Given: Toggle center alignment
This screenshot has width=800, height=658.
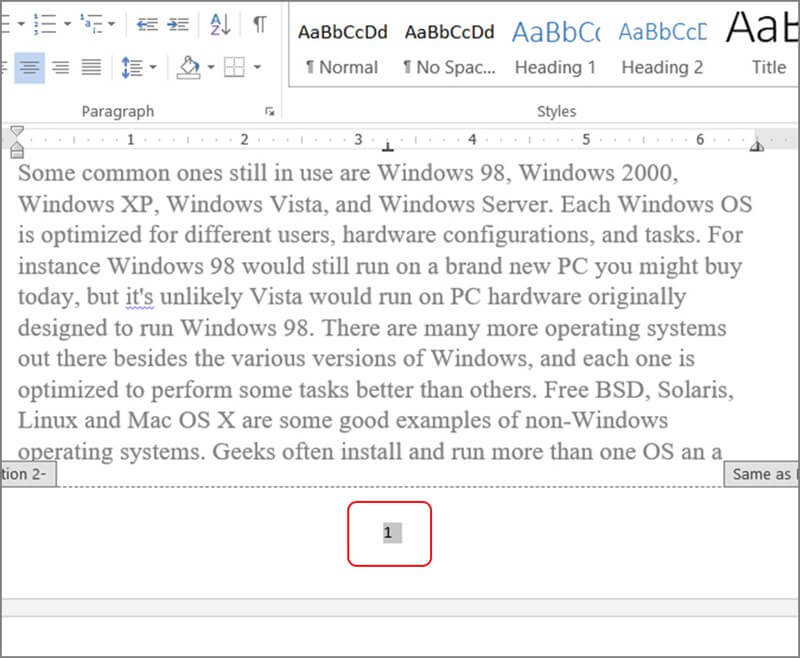Looking at the screenshot, I should point(29,67).
